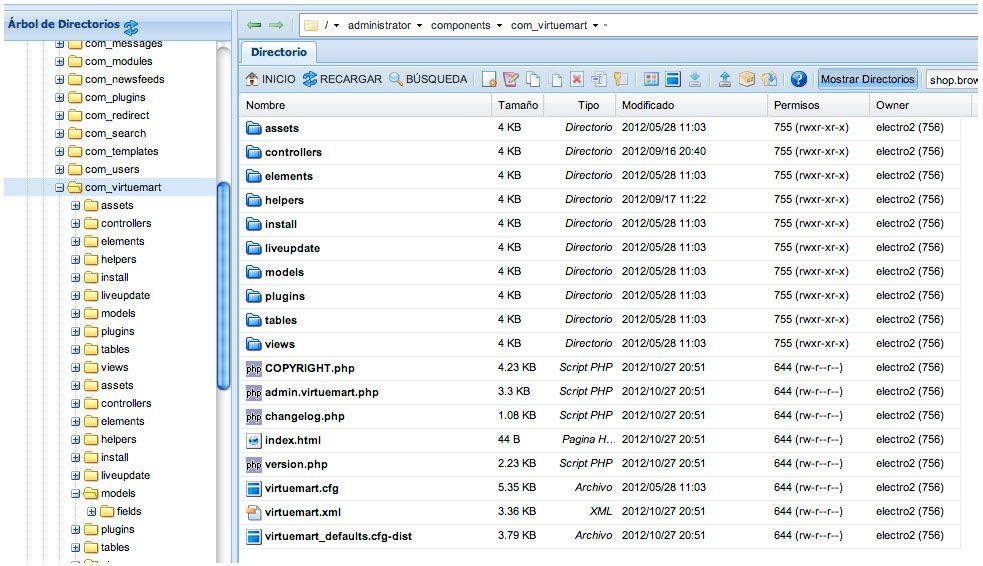983x566 pixels.
Task: Select com_redirect in the directory tree
Action: tap(117, 115)
